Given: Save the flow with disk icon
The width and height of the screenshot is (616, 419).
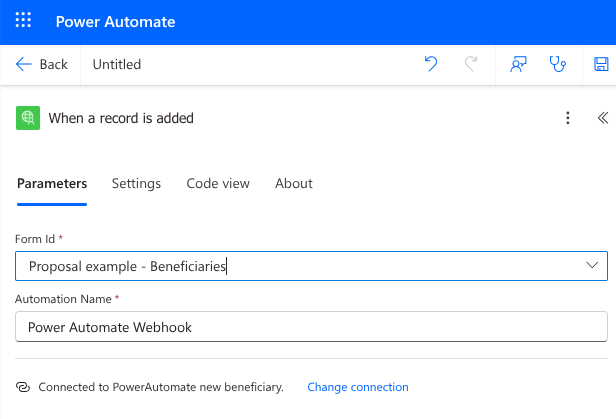Looking at the screenshot, I should pyautogui.click(x=601, y=64).
